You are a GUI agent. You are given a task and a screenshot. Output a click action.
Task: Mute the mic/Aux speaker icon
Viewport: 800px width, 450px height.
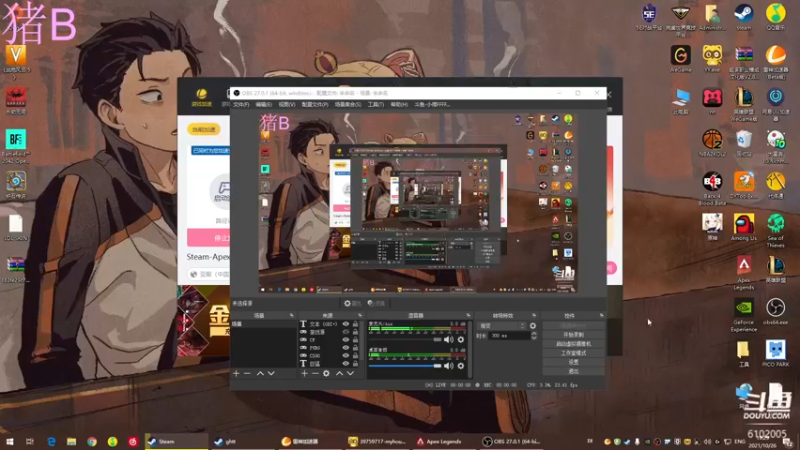click(x=448, y=339)
